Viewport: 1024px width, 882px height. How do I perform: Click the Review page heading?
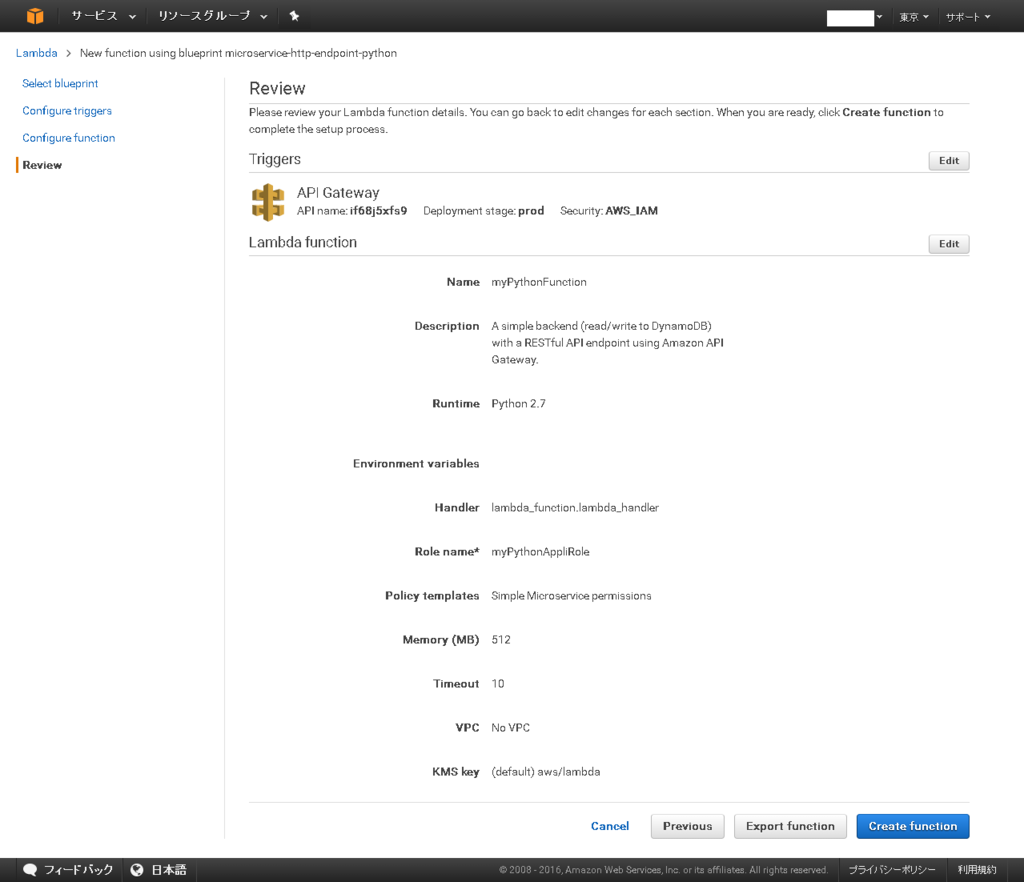pos(277,88)
